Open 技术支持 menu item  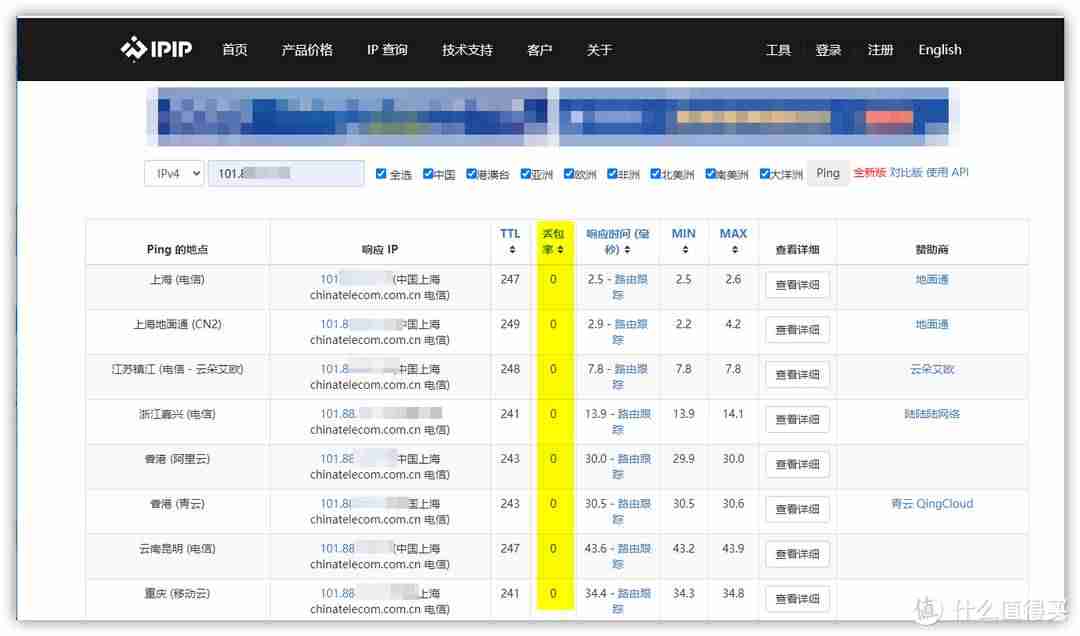pyautogui.click(x=468, y=50)
